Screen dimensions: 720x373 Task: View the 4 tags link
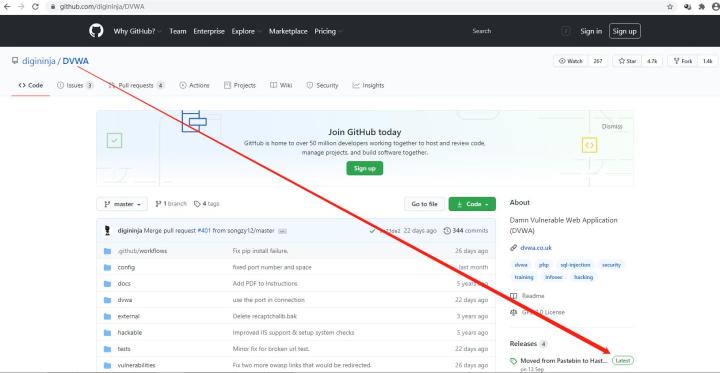pos(206,204)
